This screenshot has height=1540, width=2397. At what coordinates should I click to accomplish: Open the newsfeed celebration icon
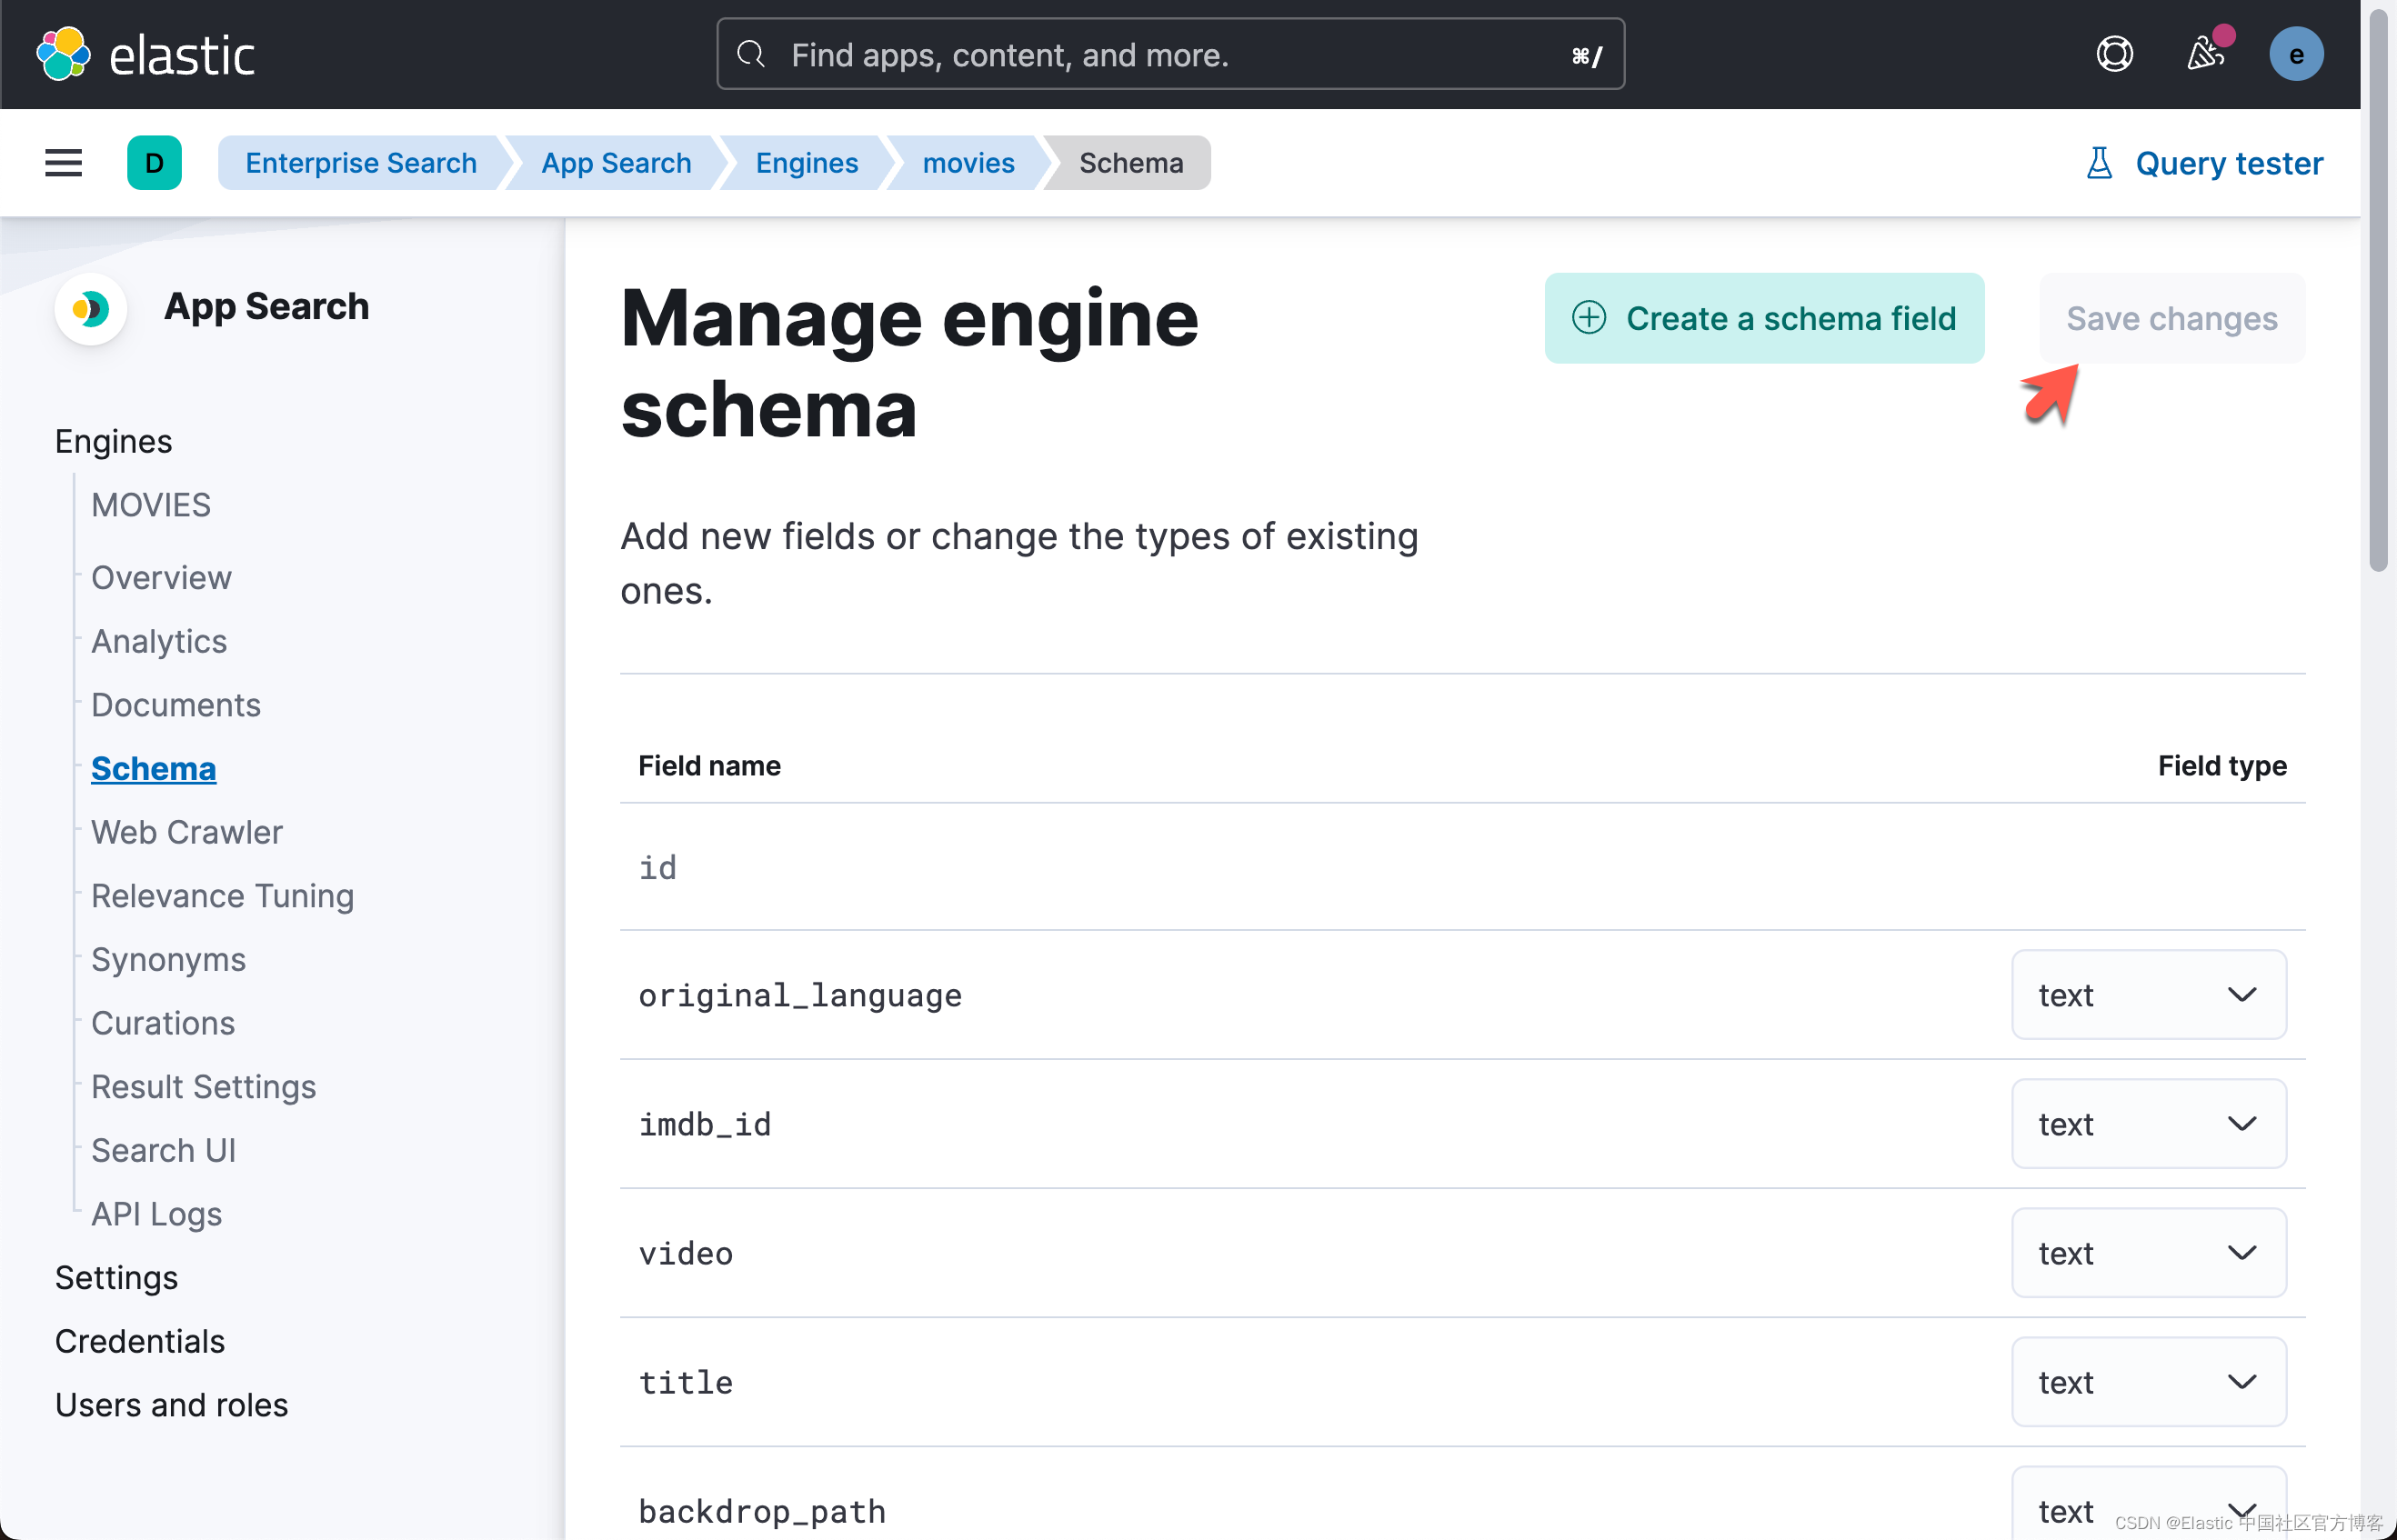click(x=2205, y=54)
